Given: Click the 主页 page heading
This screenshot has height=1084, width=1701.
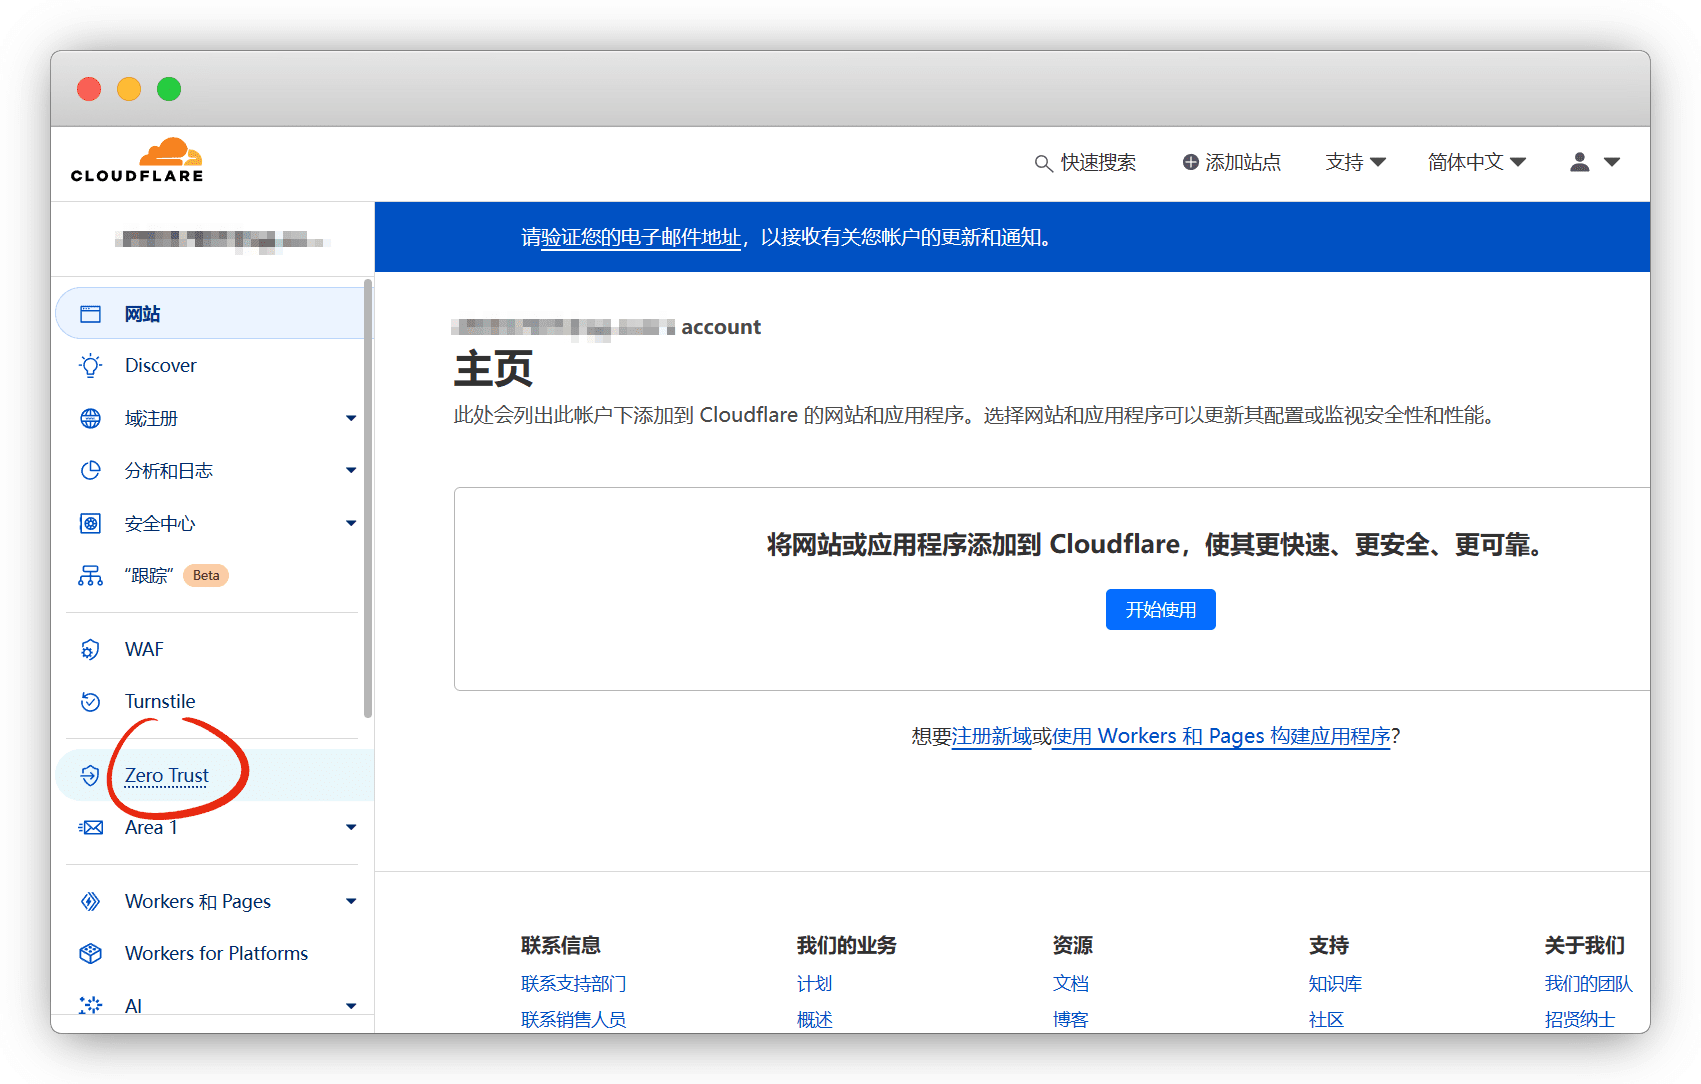Looking at the screenshot, I should coord(493,369).
